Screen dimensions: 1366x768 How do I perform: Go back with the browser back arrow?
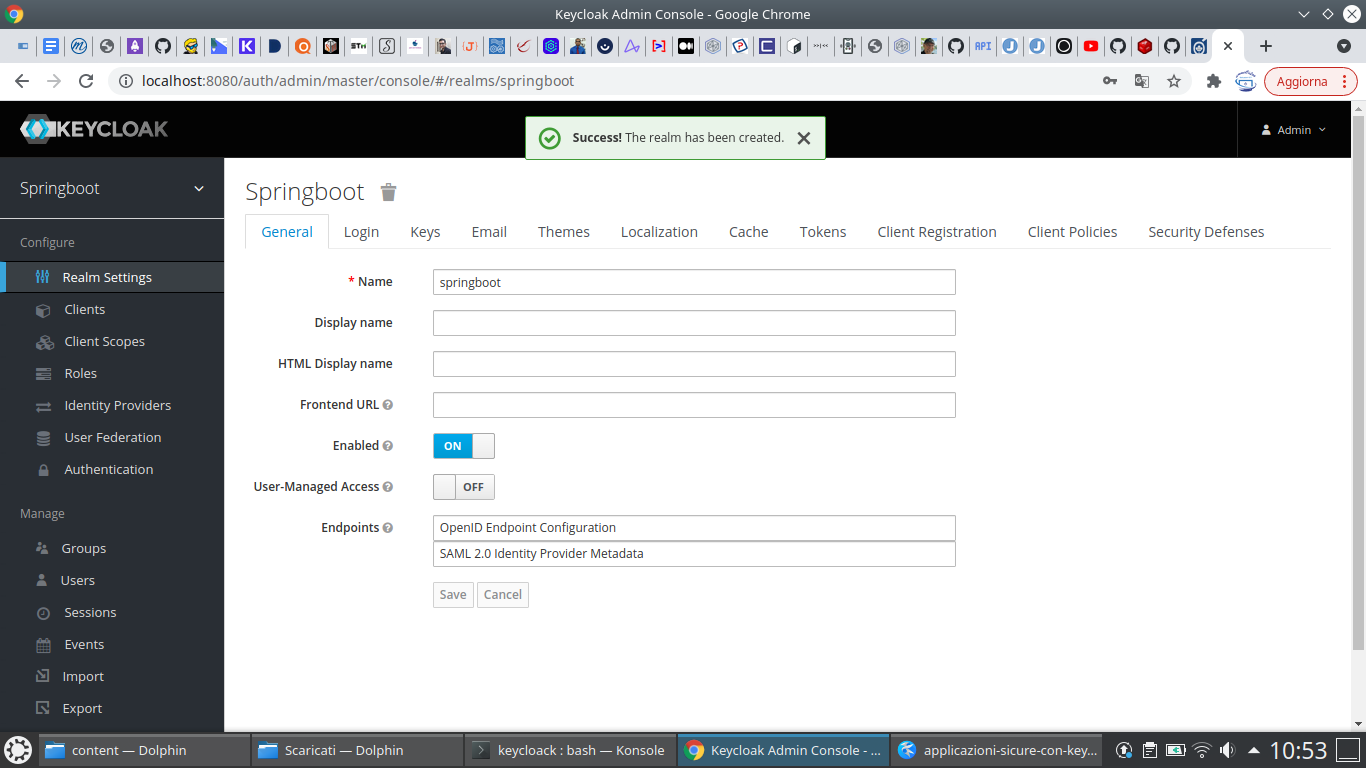pyautogui.click(x=22, y=81)
